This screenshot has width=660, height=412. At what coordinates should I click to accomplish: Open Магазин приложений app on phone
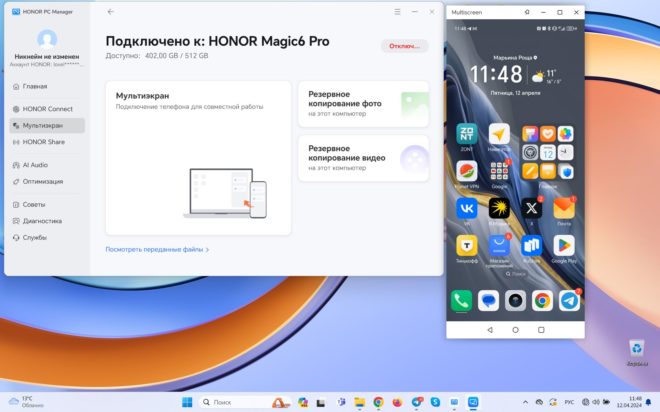[x=499, y=245]
